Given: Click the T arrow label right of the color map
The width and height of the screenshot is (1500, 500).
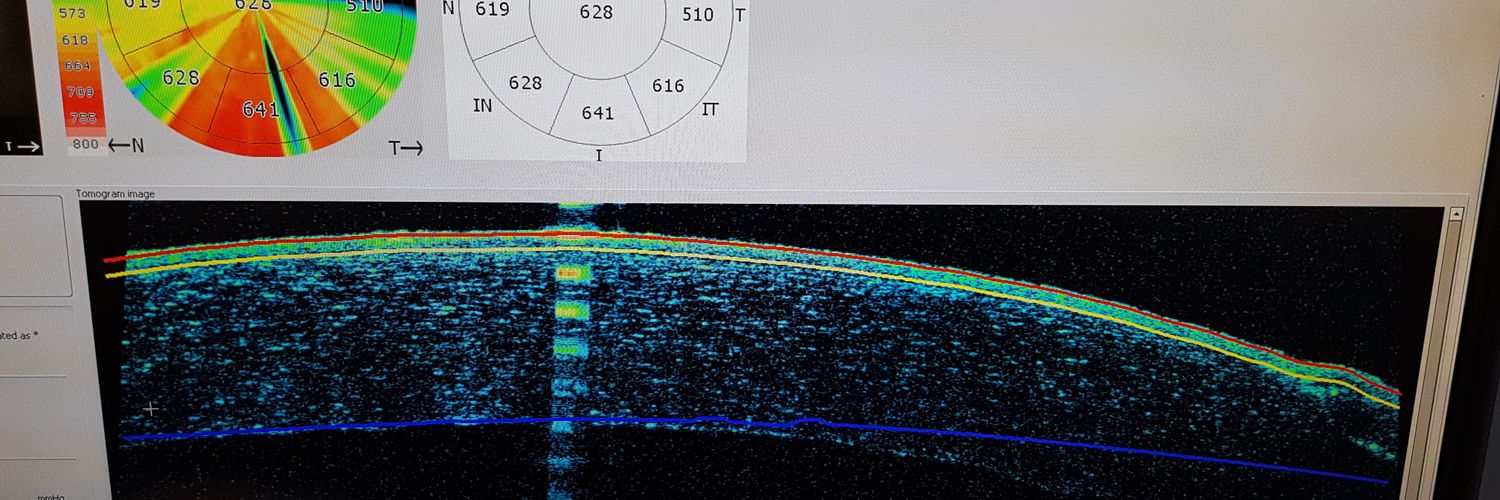Looking at the screenshot, I should point(406,149).
